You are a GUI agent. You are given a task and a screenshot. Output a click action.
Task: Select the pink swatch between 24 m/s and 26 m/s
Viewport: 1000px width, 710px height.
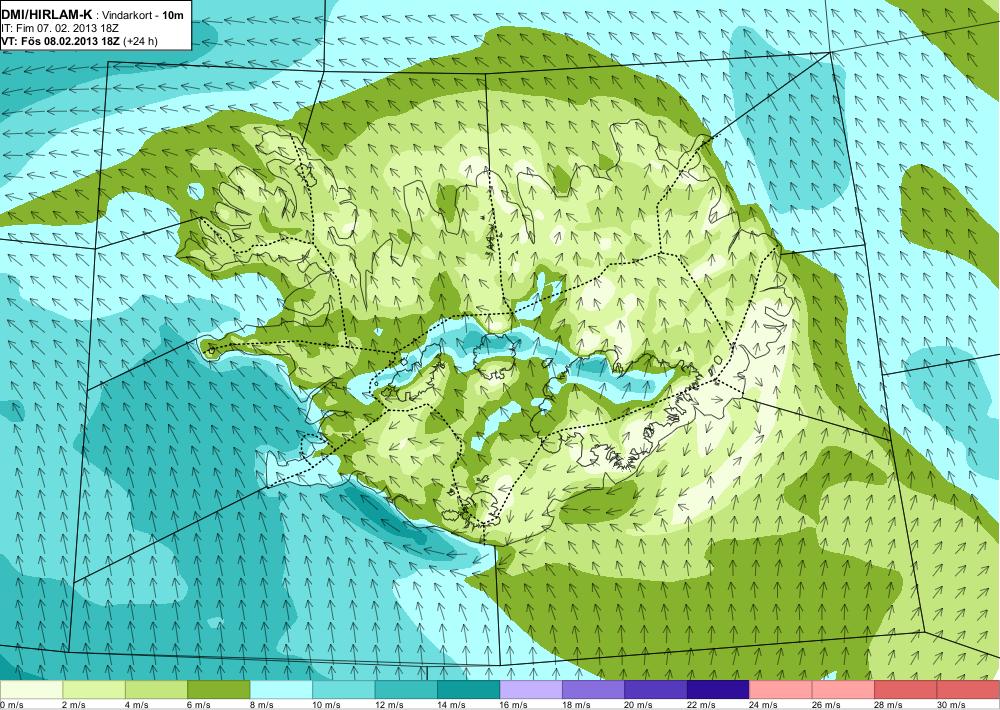pyautogui.click(x=781, y=689)
